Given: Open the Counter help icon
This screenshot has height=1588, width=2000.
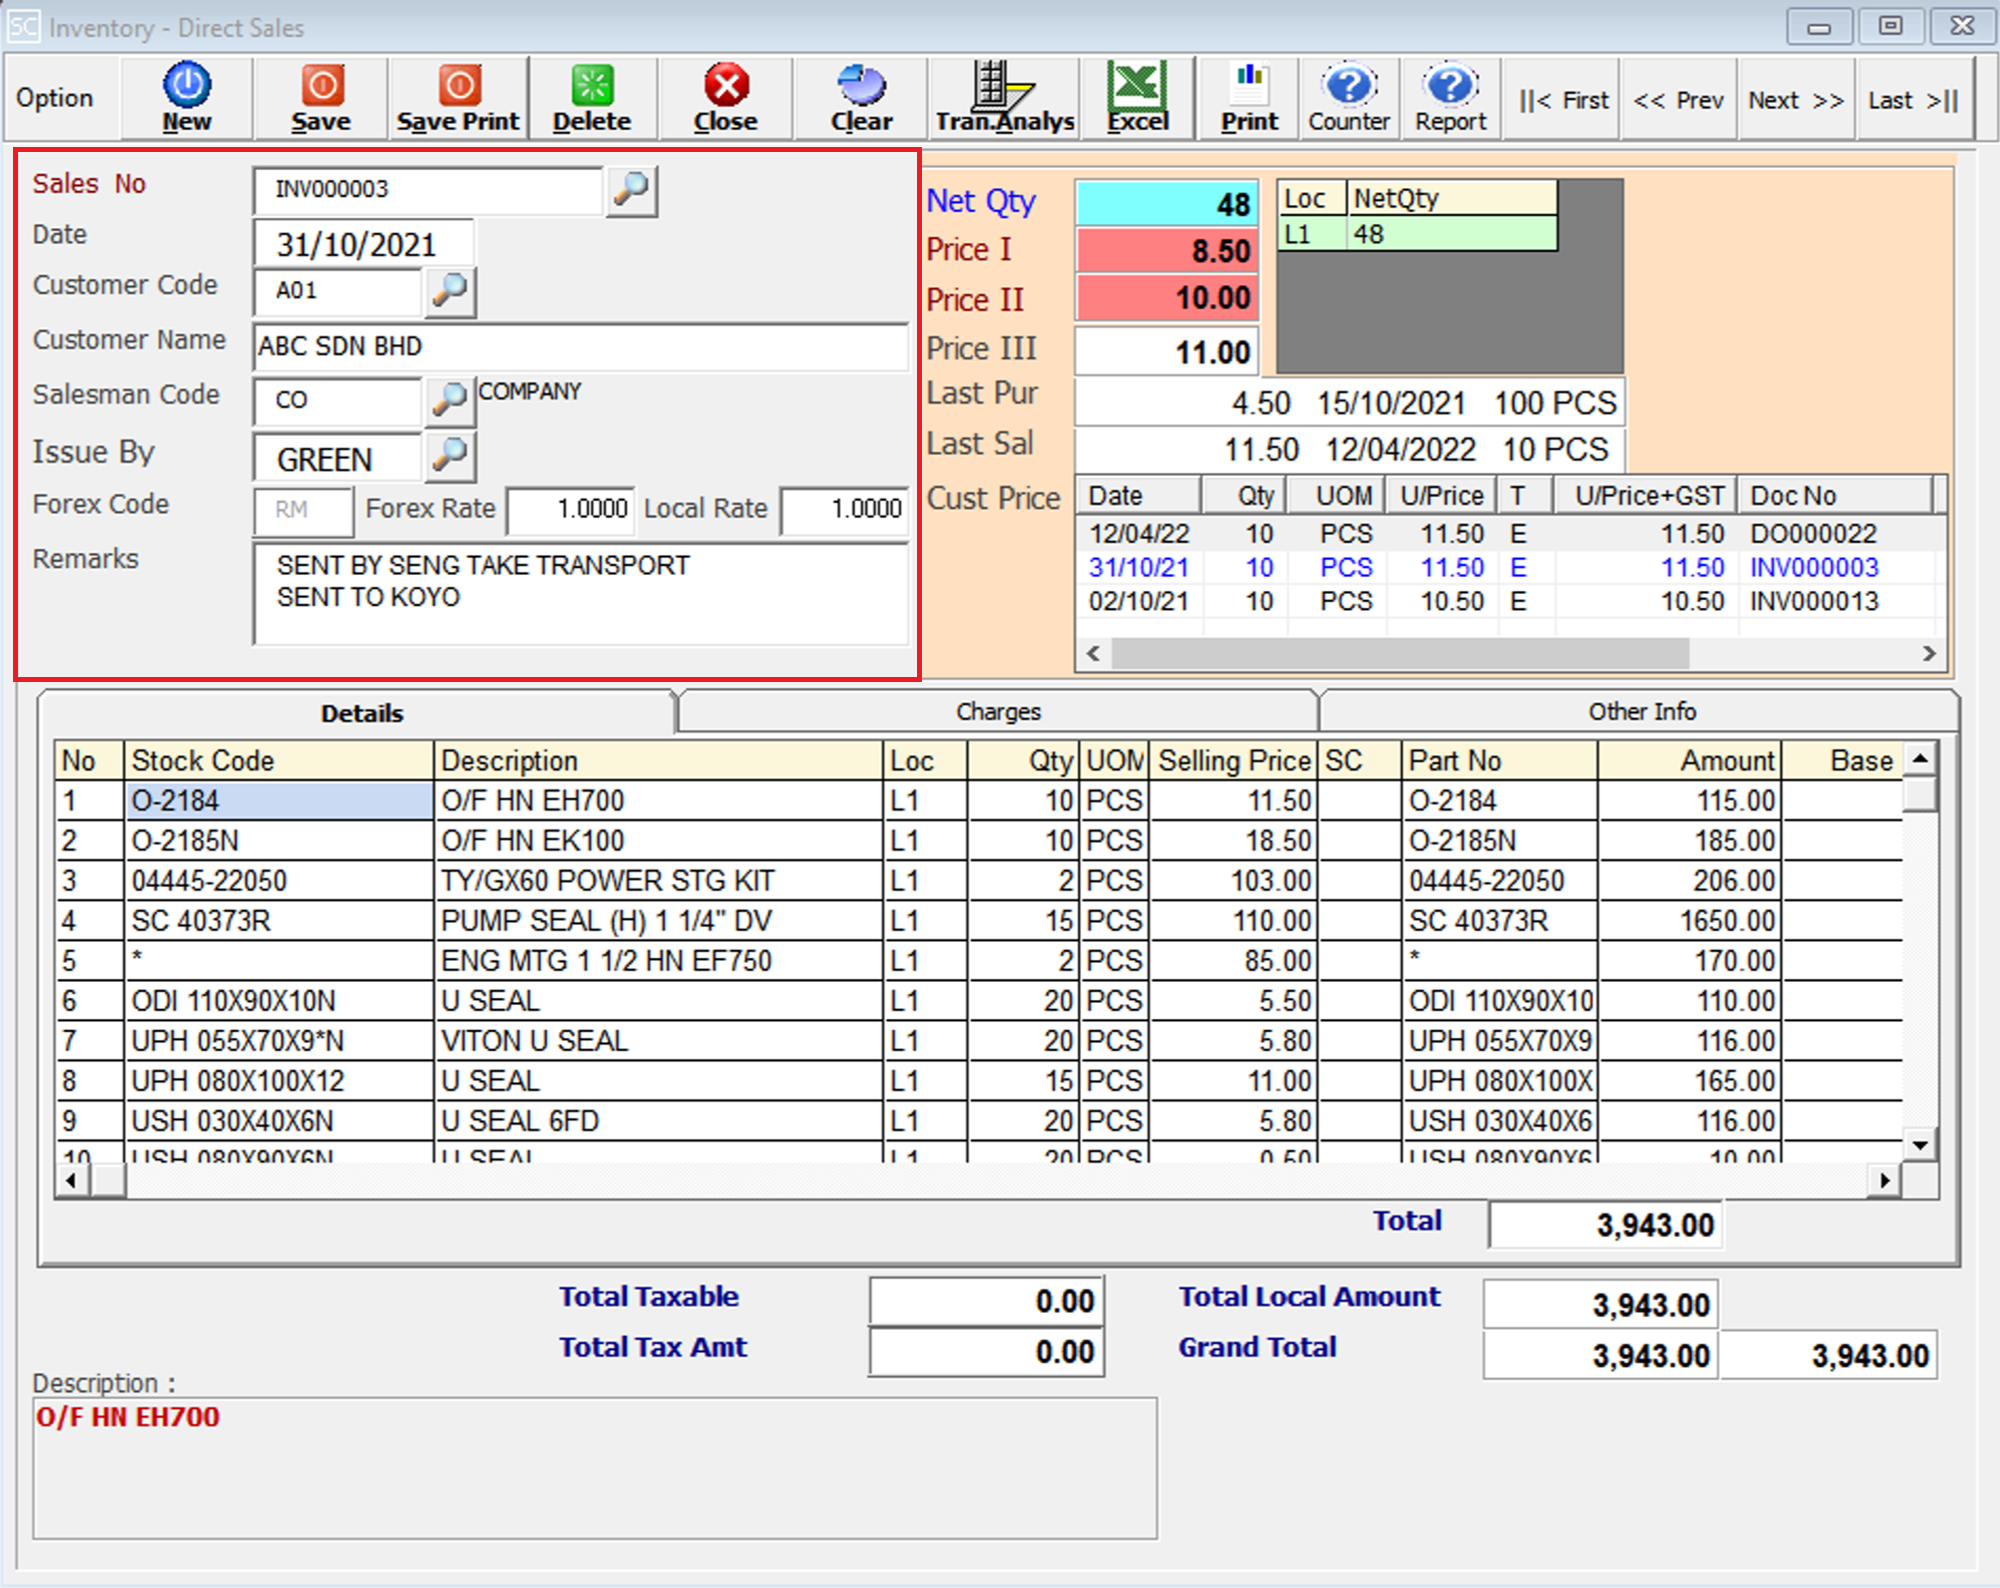Looking at the screenshot, I should (x=1349, y=98).
